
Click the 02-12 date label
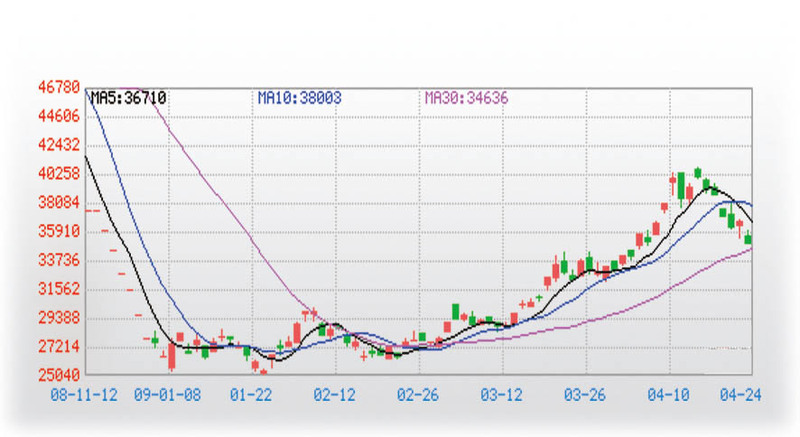tap(335, 395)
